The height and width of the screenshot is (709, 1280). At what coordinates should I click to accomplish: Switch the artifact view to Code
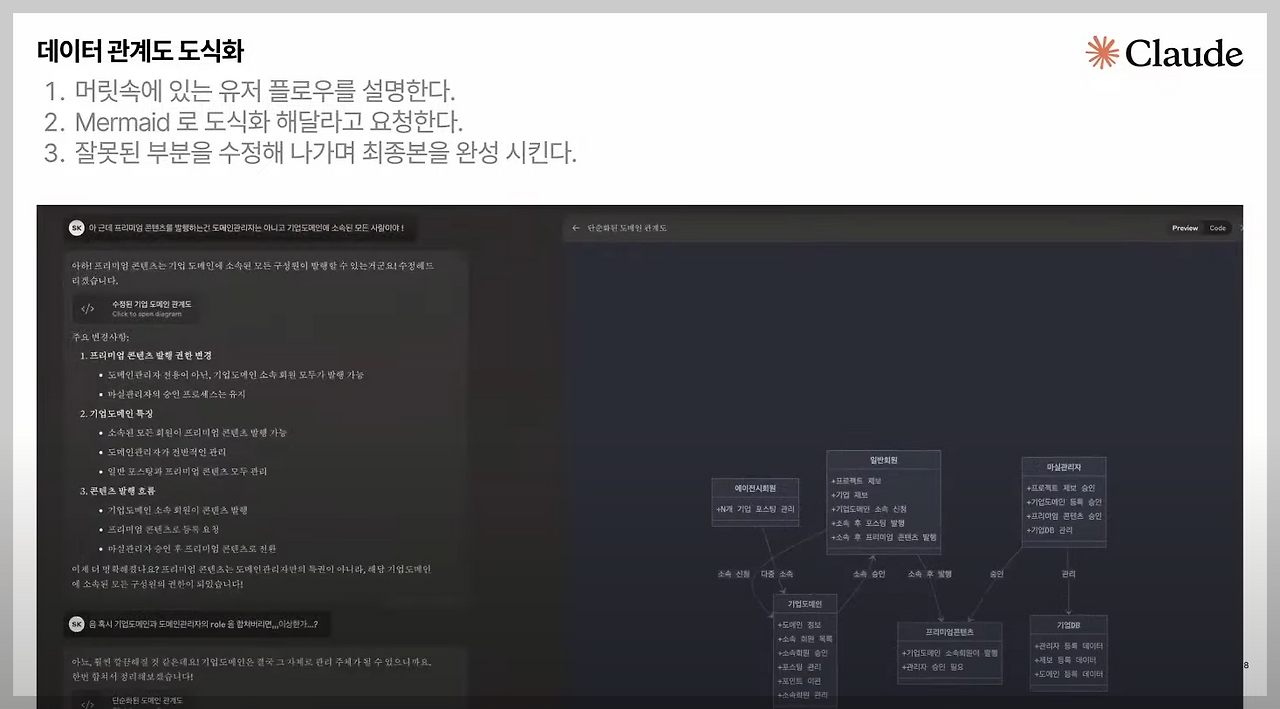[1217, 228]
